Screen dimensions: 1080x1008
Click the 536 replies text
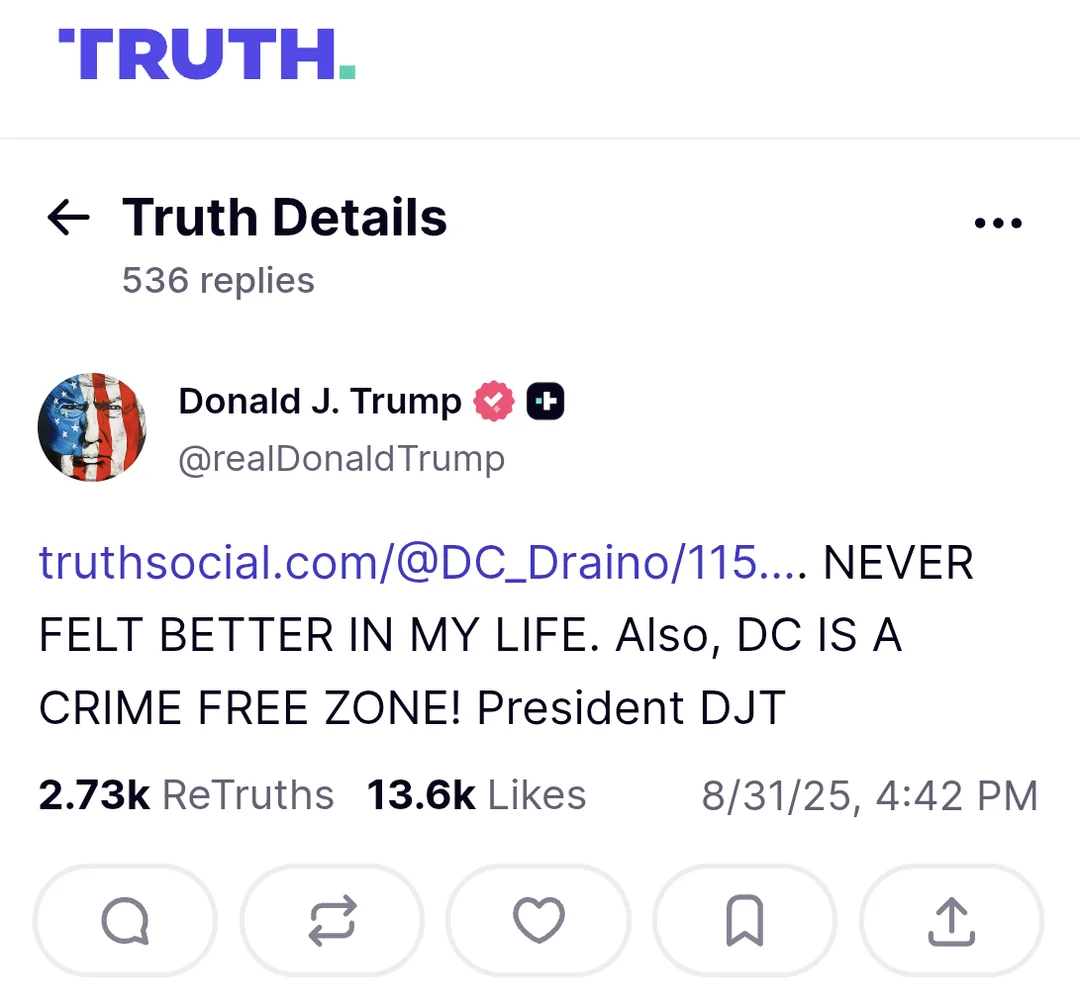tap(218, 280)
